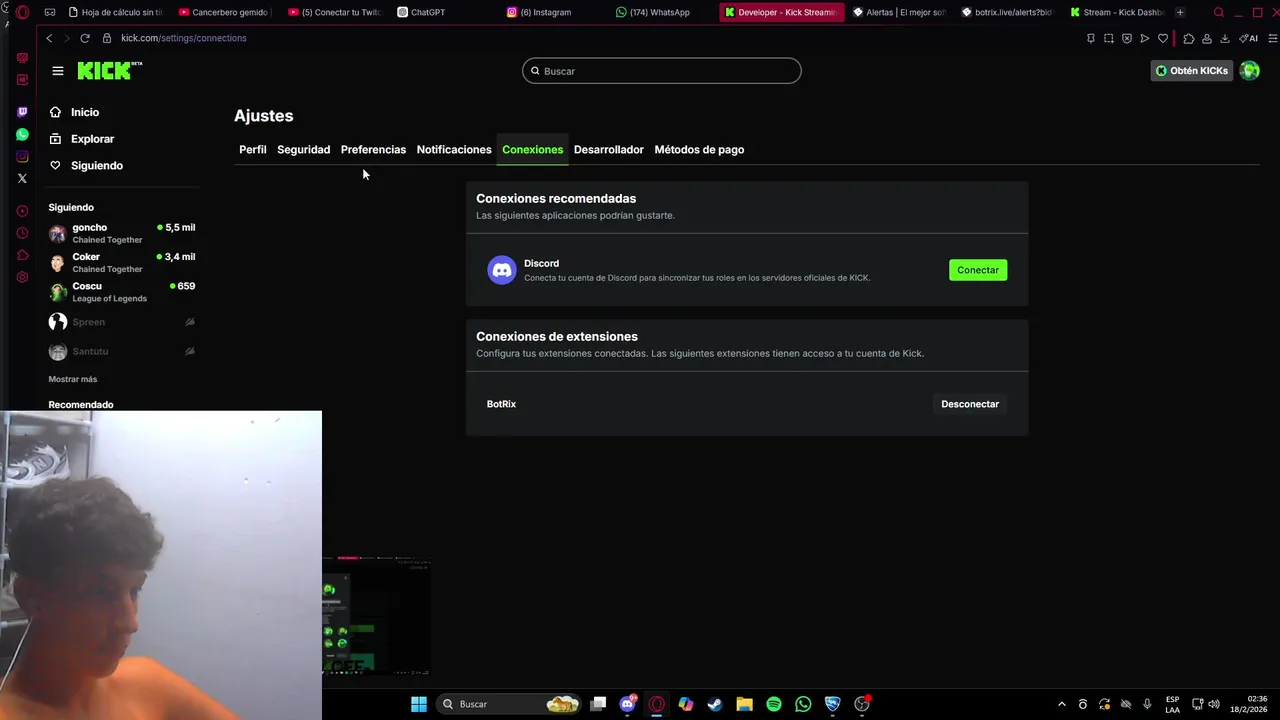Switch to Stream - Kick Dashboard tab
The image size is (1280, 720).
1118,12
